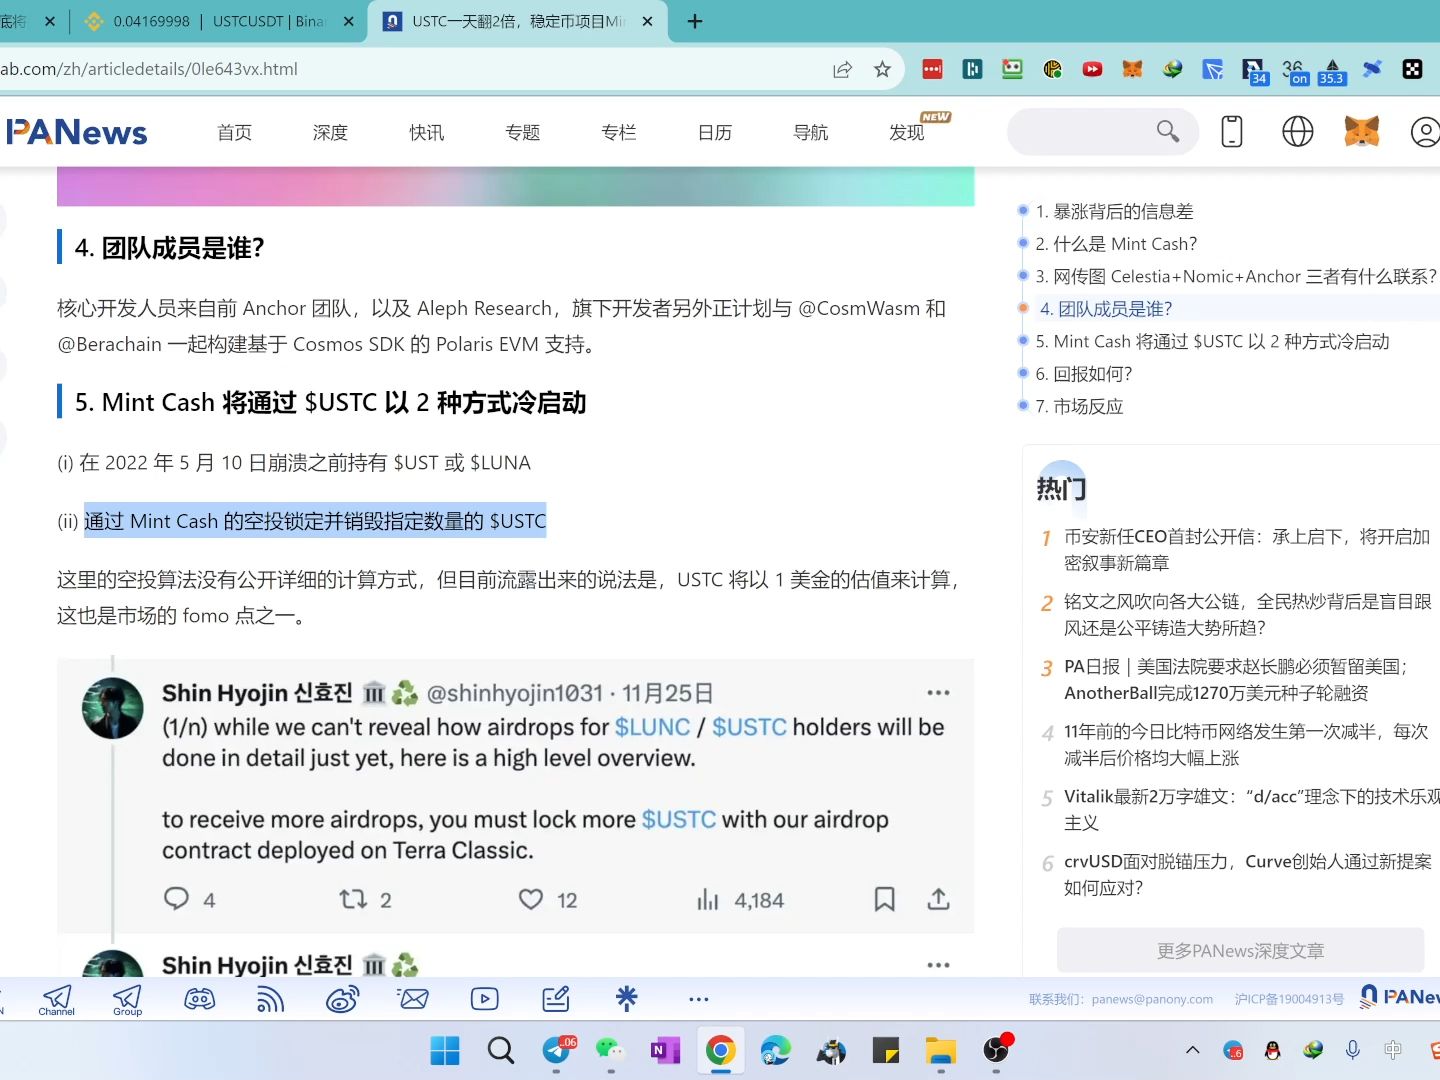Screen dimensions: 1440x1080
Task: Open the Linktree asterisk icon in footer
Action: [627, 998]
